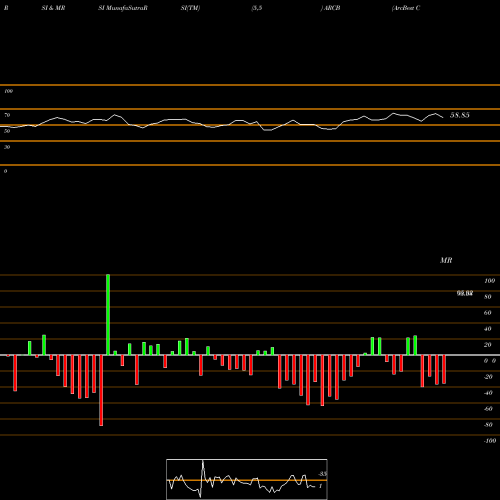Click the 0 label on RSI panel axis
This screenshot has width=500, height=500.
pos(5,171)
